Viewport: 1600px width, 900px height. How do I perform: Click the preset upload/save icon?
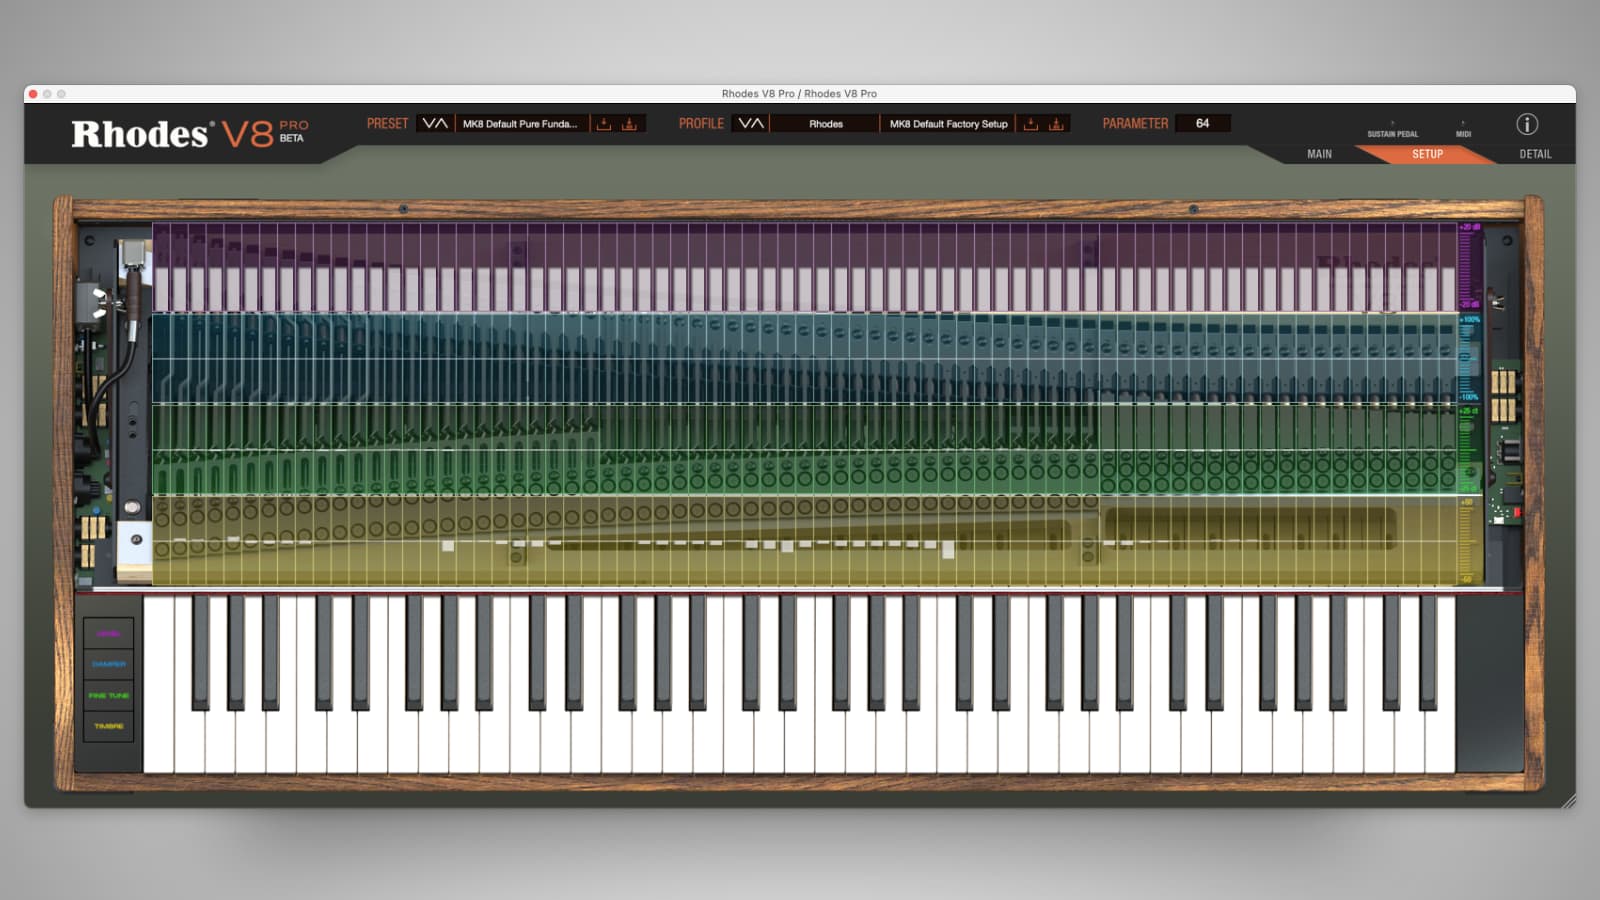[x=629, y=123]
